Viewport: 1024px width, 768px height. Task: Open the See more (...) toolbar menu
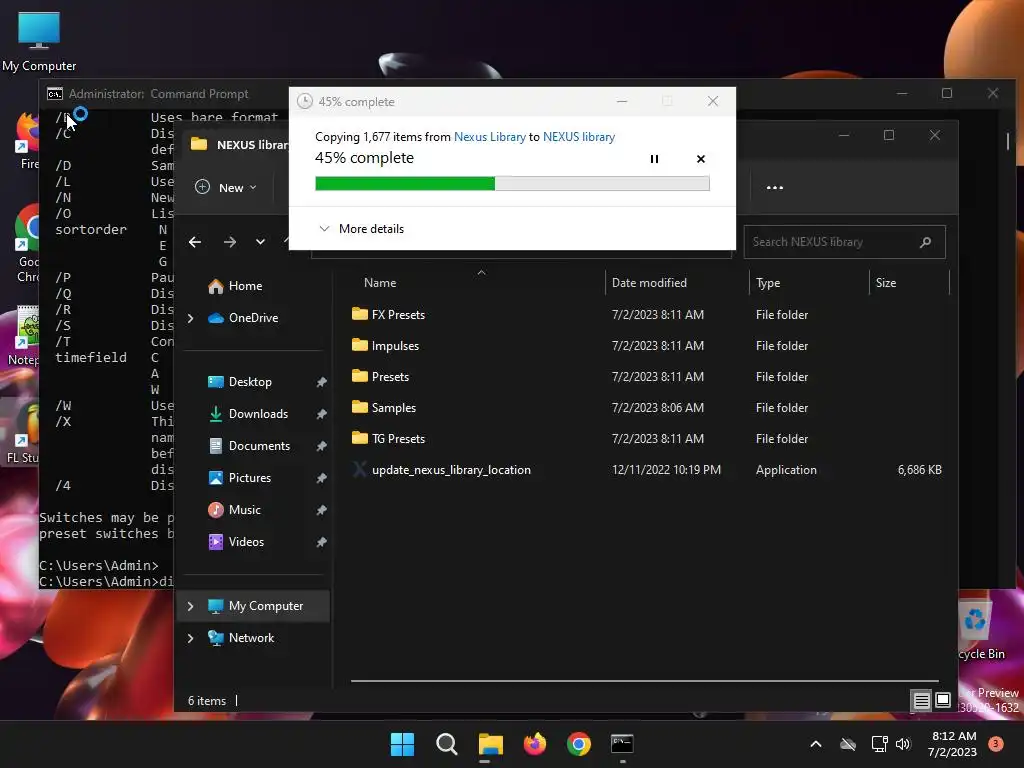pyautogui.click(x=775, y=187)
